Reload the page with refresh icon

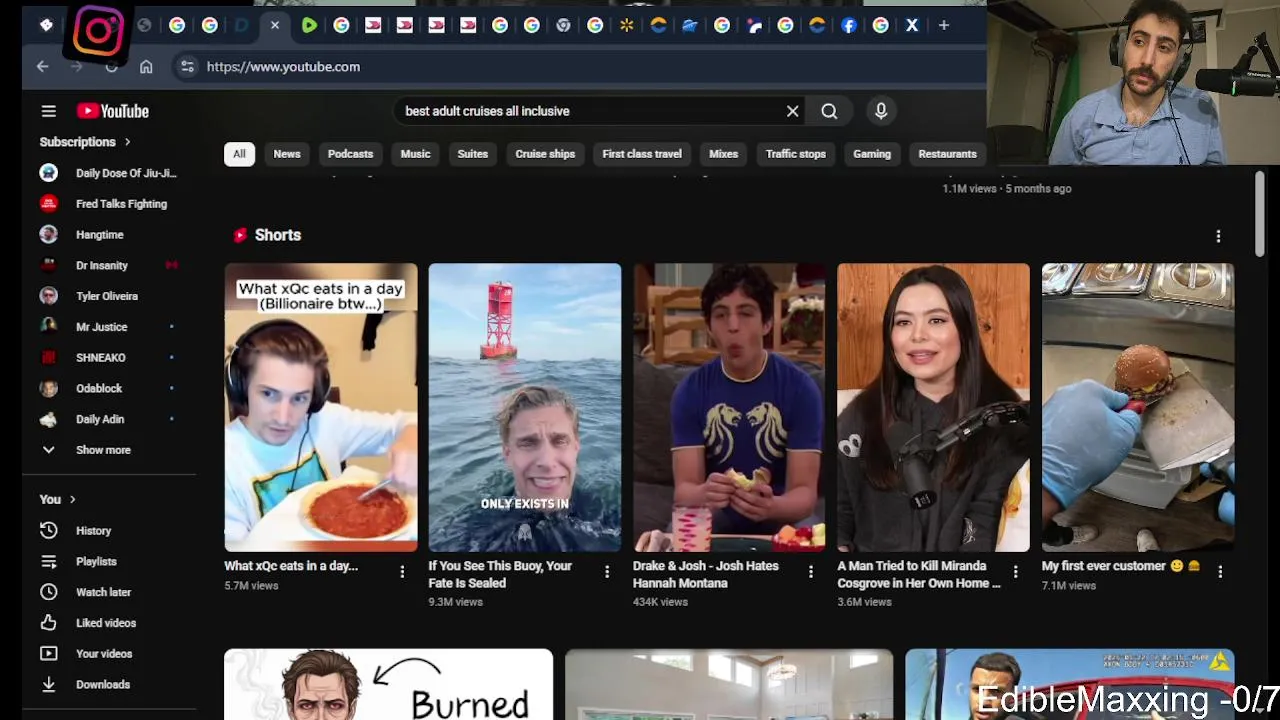pyautogui.click(x=111, y=66)
